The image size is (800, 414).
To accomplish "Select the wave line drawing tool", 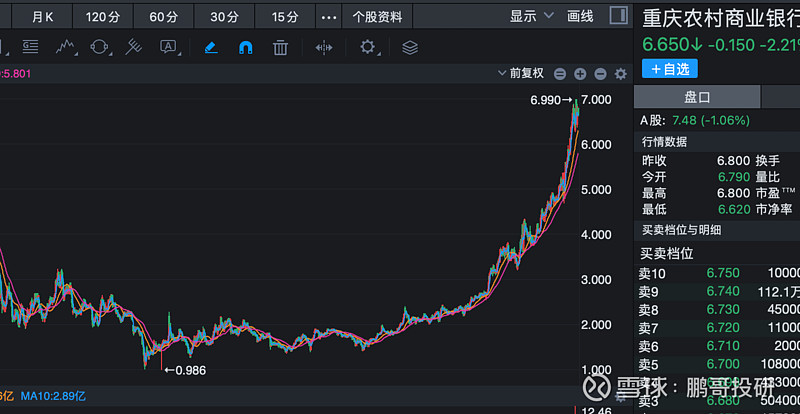I will [x=66, y=47].
